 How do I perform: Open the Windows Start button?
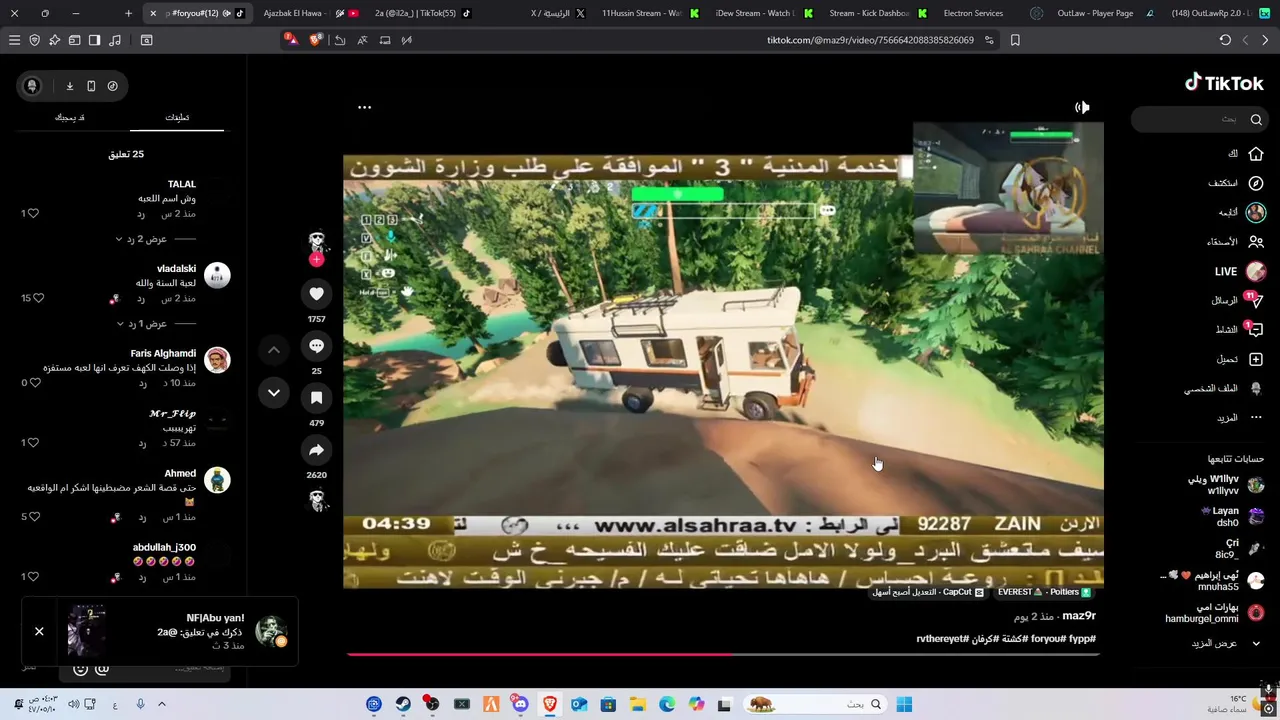click(904, 704)
